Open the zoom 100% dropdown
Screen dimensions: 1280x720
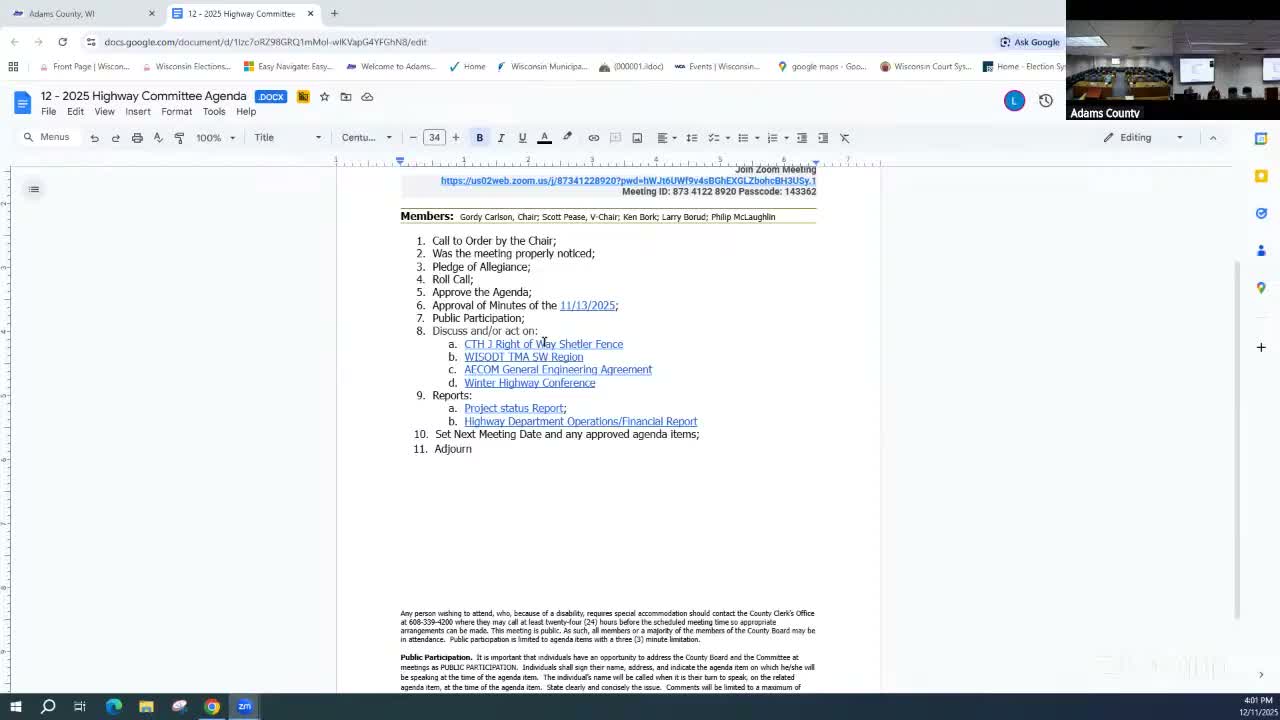point(216,138)
